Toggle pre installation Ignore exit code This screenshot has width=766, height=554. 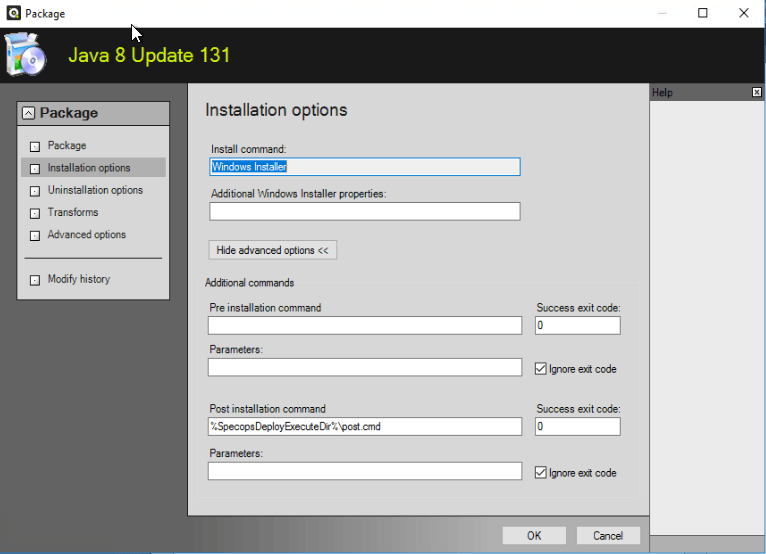tap(541, 369)
